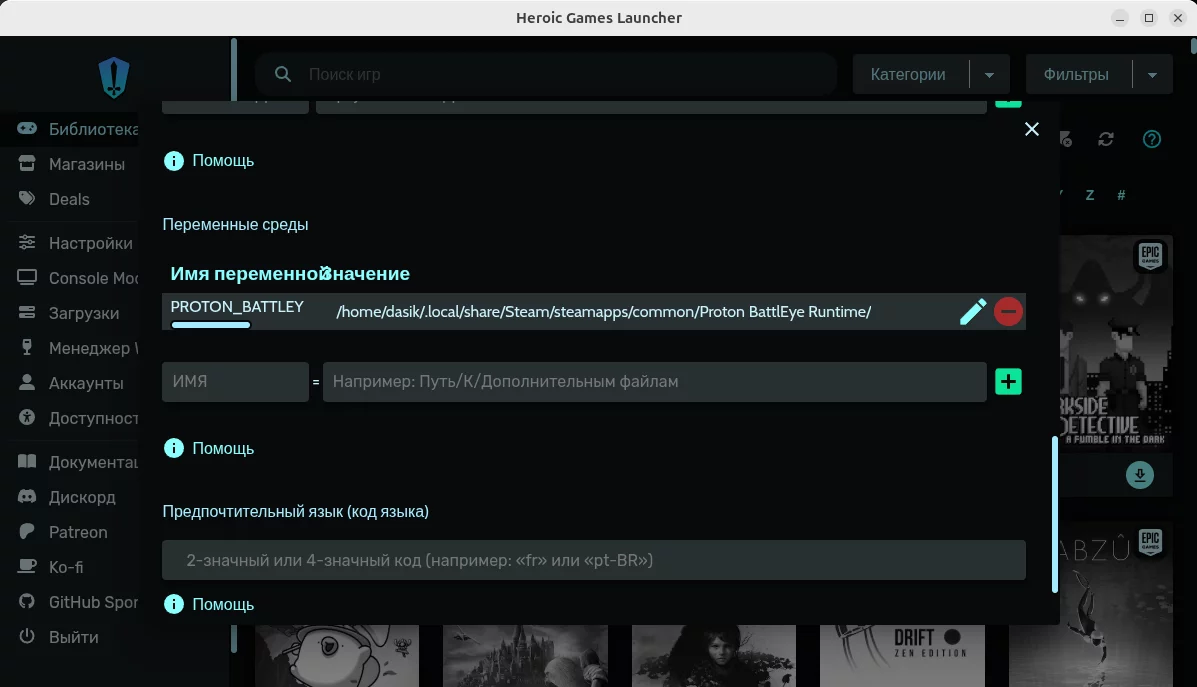Viewport: 1197px width, 687px height.
Task: Click the search magnifier icon
Action: 282,74
